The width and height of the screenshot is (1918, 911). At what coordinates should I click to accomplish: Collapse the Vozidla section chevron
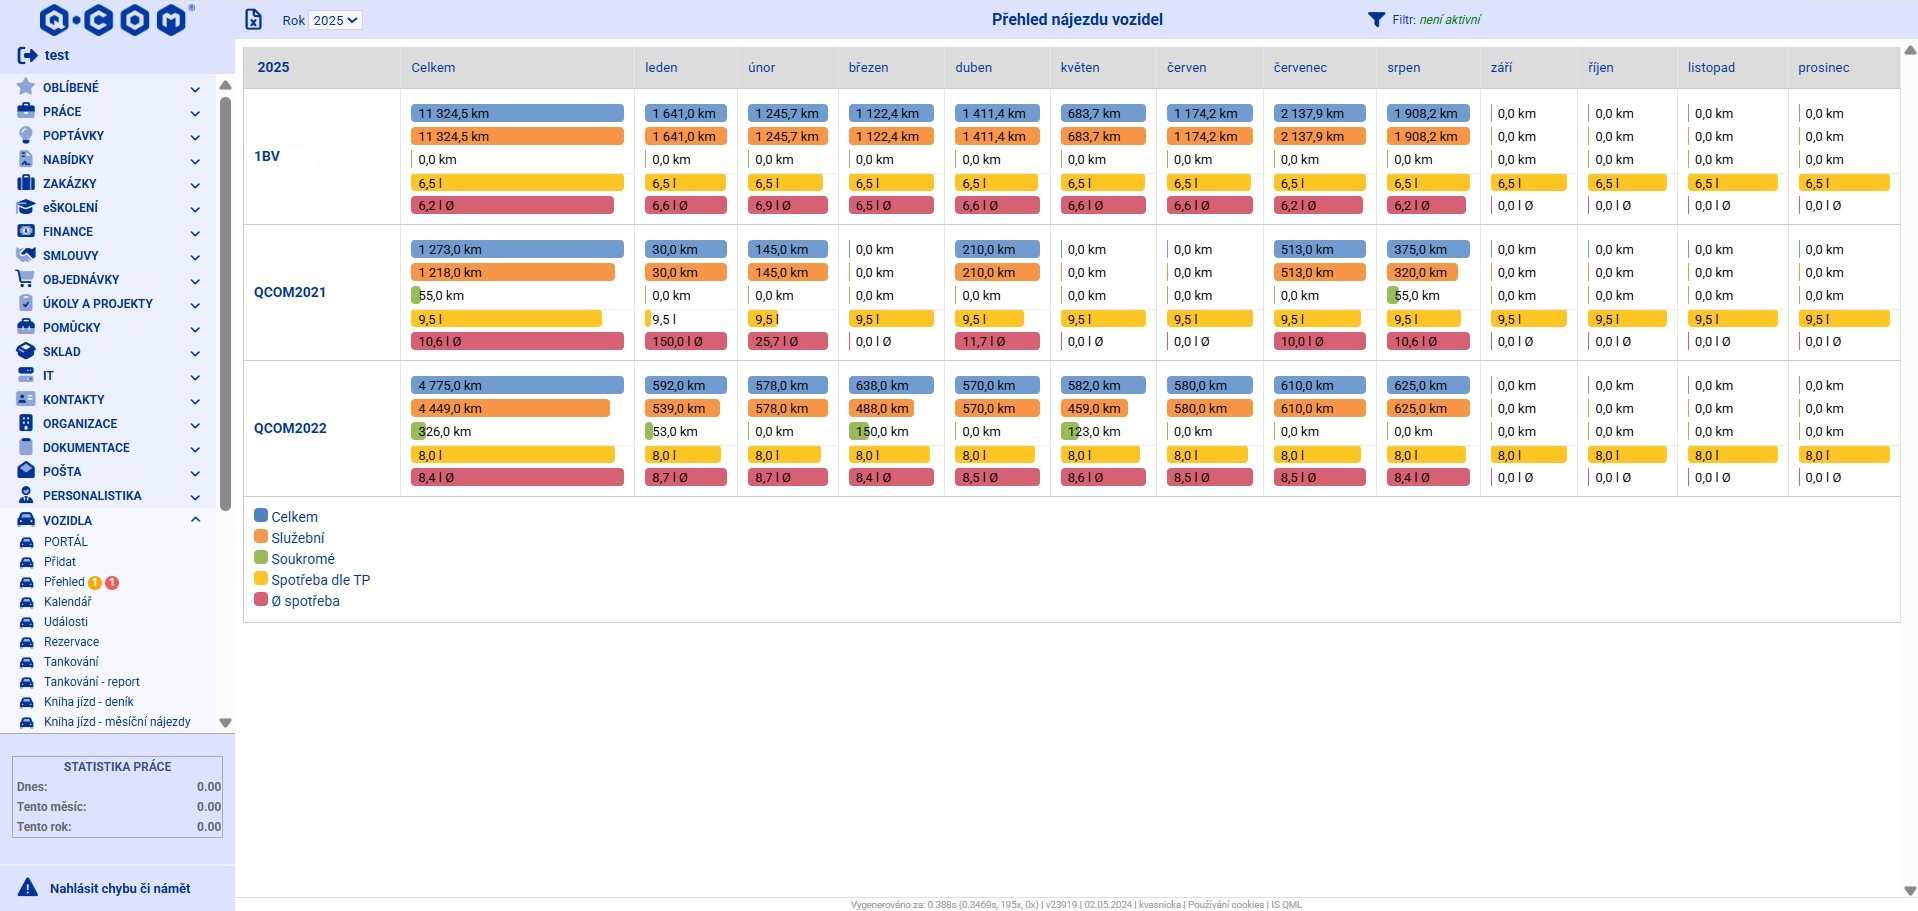[195, 520]
